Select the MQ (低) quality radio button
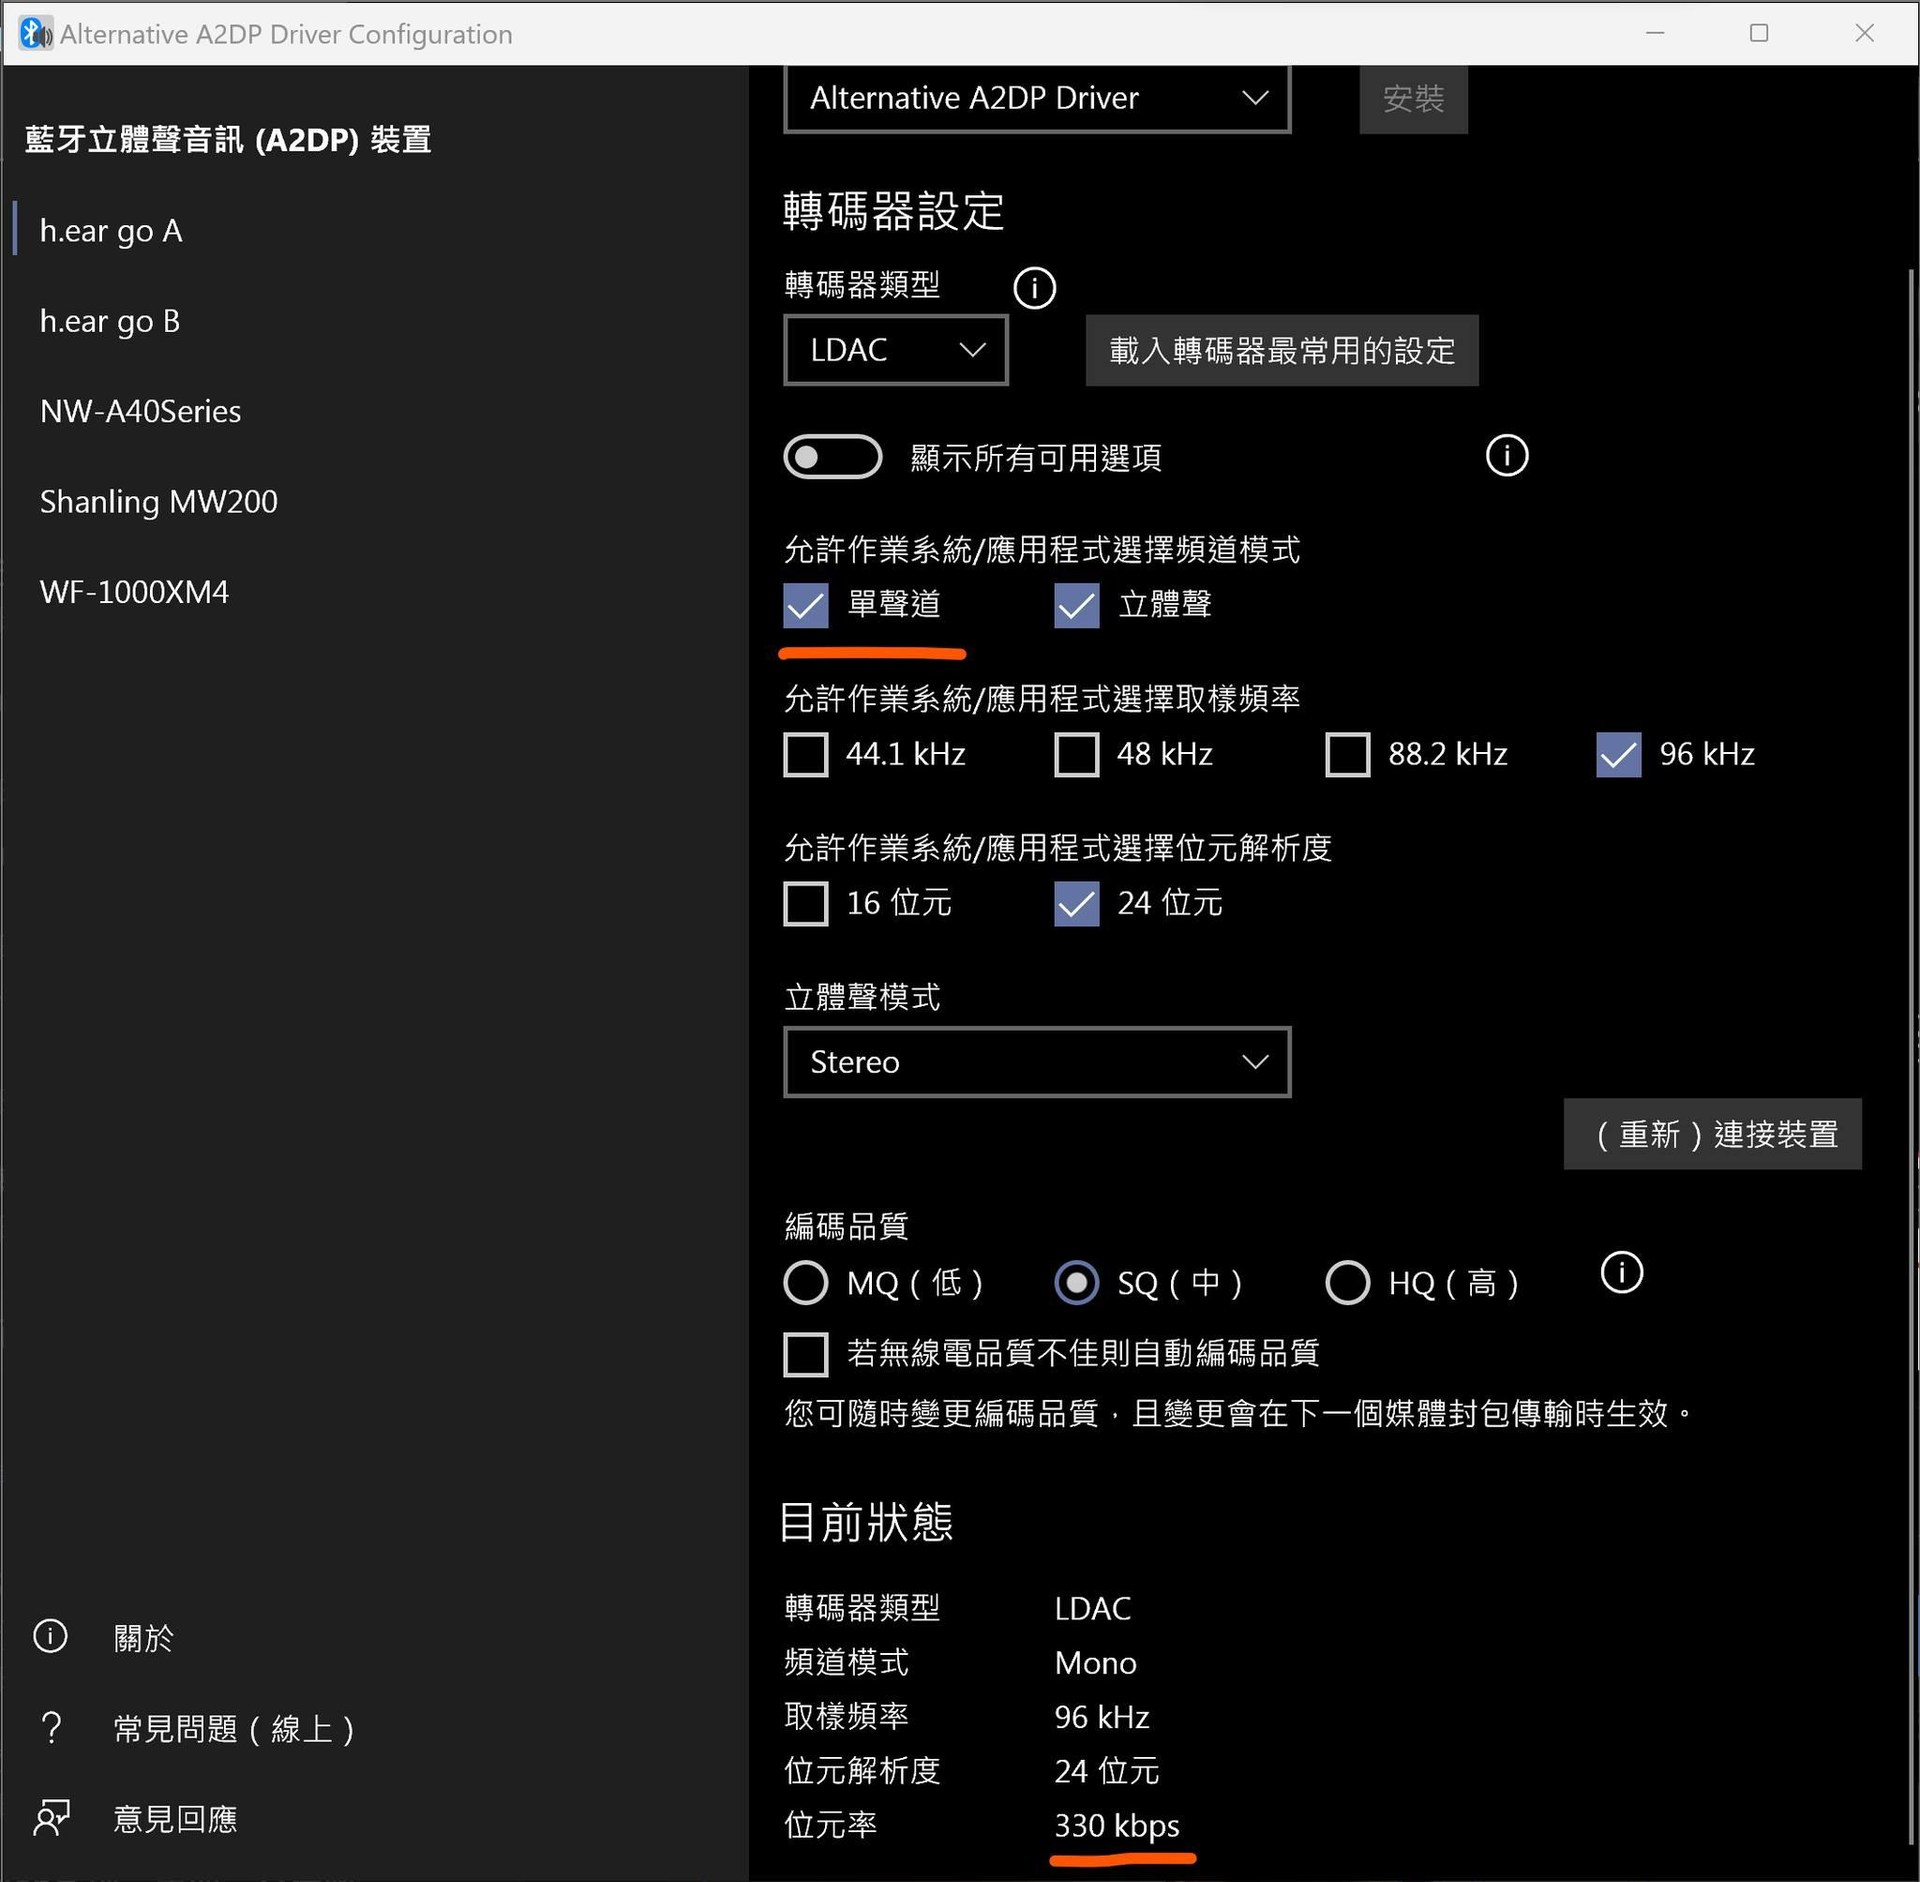This screenshot has width=1920, height=1882. click(x=805, y=1283)
